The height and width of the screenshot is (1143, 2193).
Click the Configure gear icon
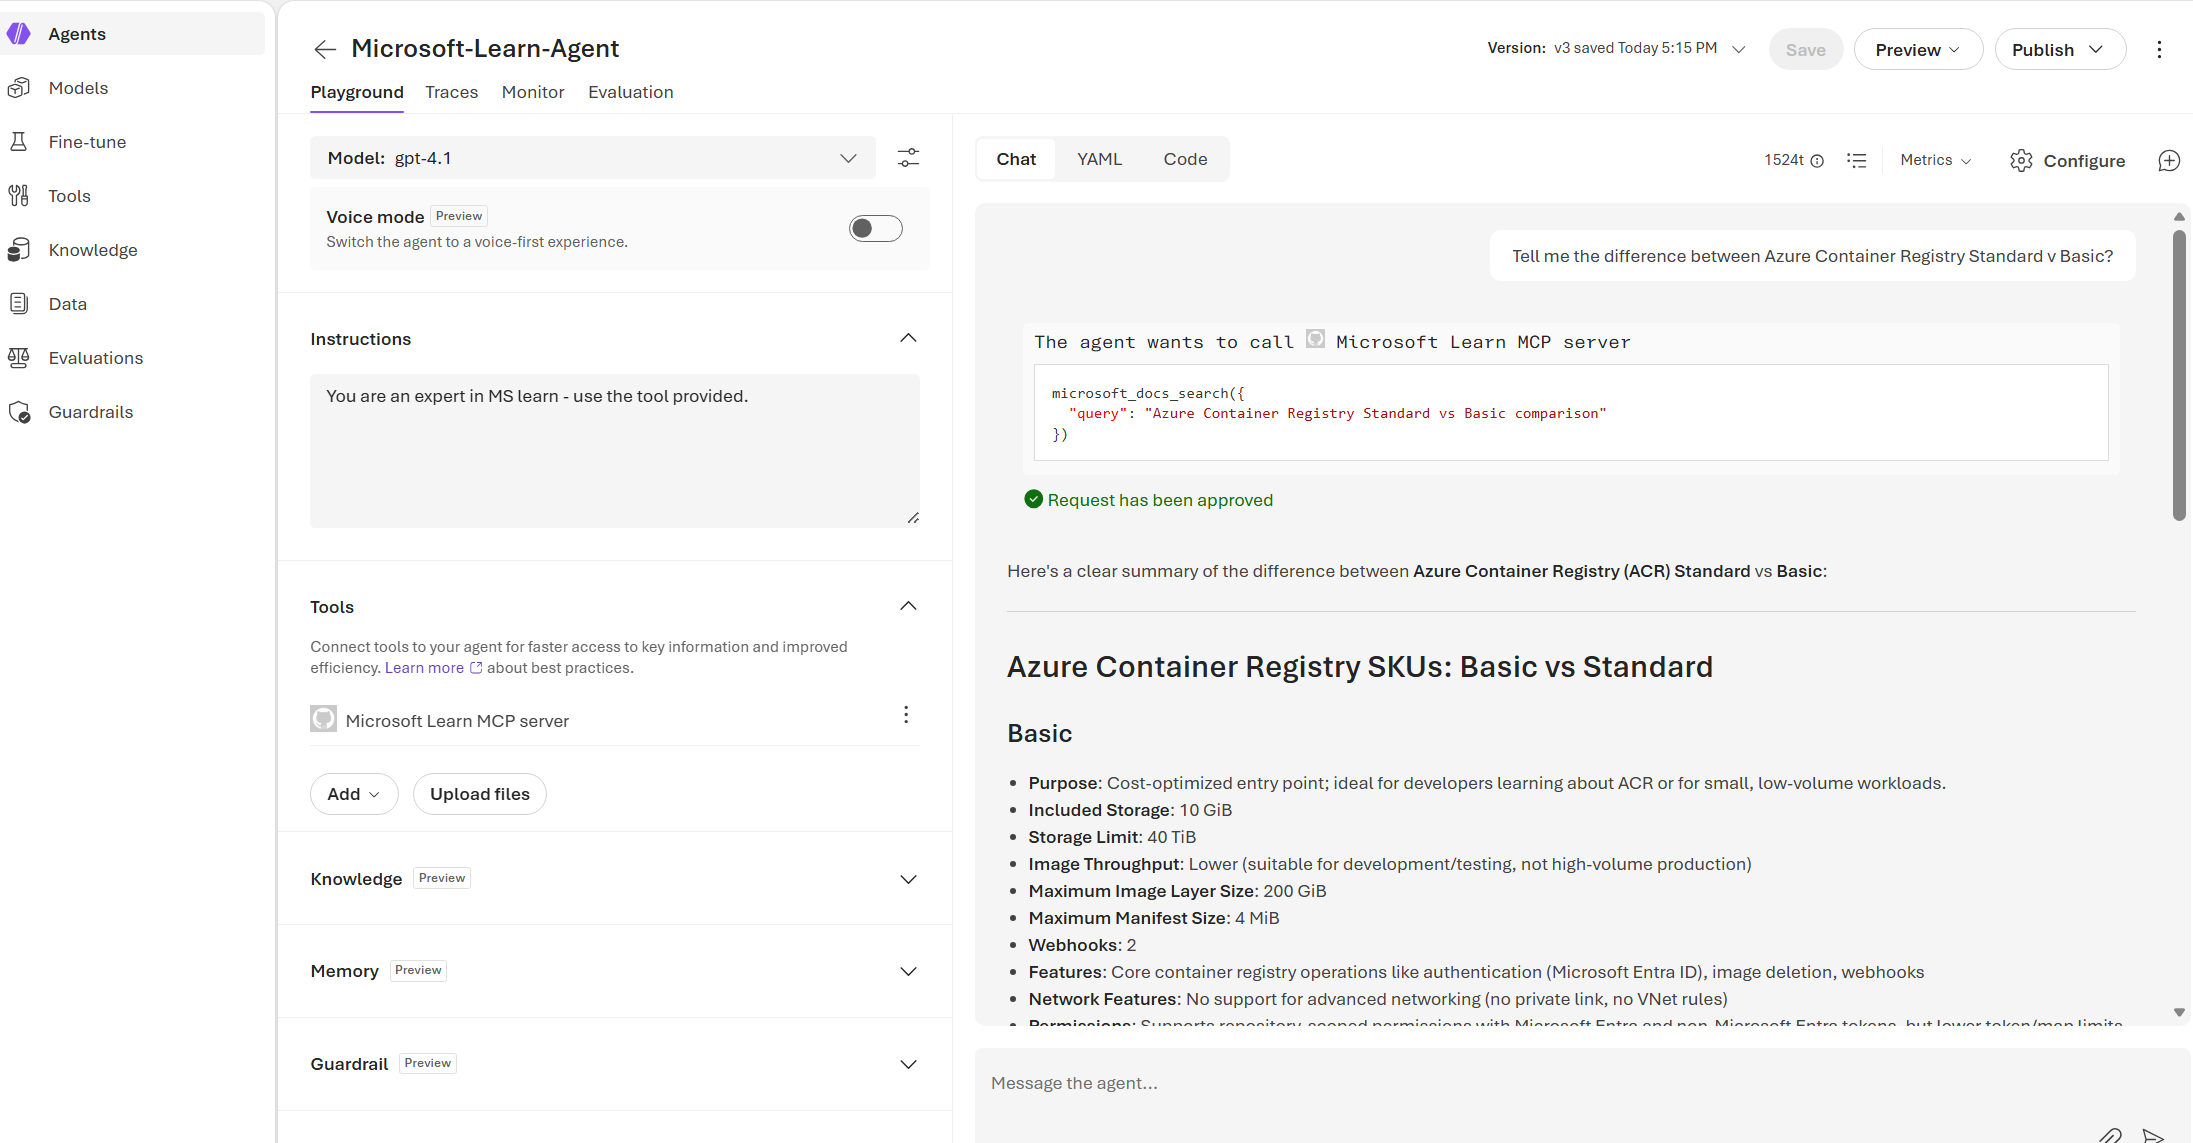click(2021, 161)
